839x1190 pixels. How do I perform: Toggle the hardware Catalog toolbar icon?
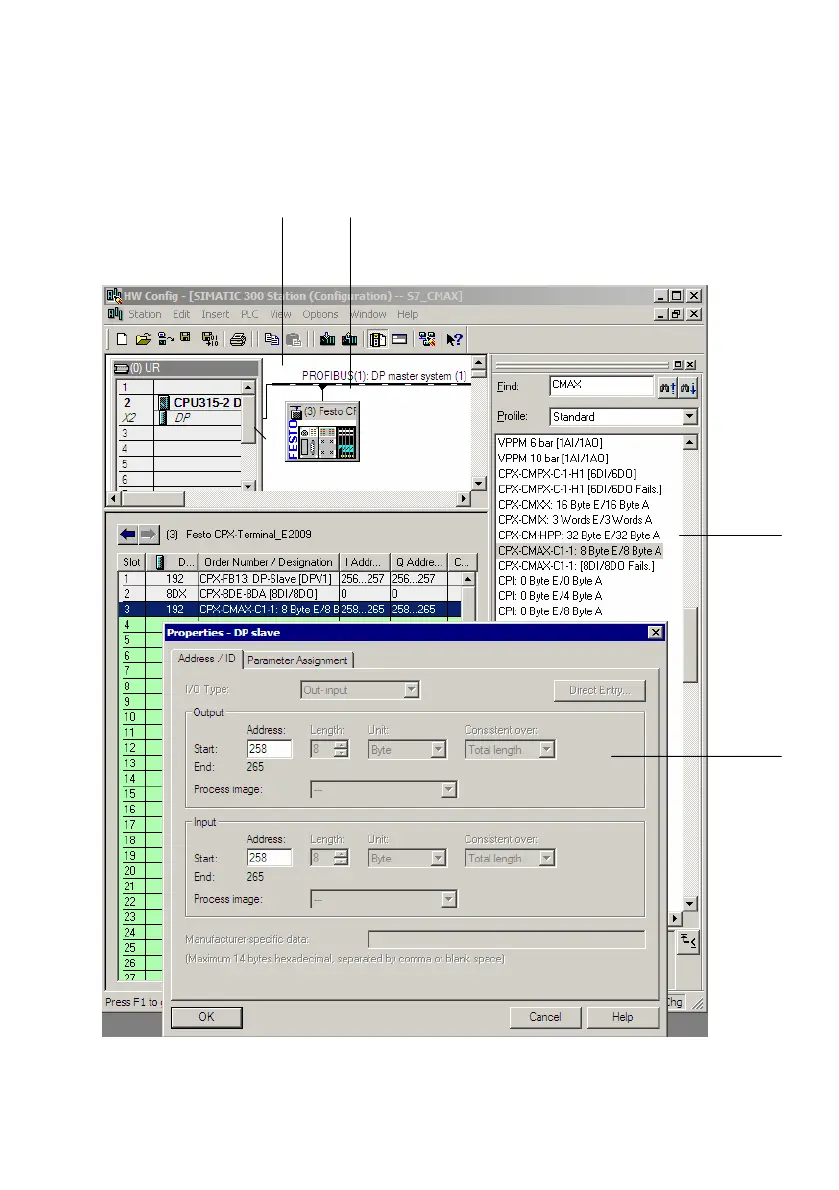(378, 339)
